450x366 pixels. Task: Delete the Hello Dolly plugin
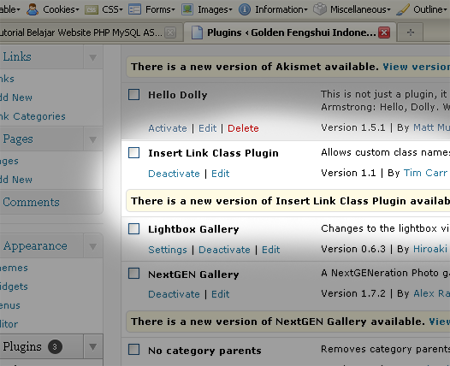pos(243,128)
